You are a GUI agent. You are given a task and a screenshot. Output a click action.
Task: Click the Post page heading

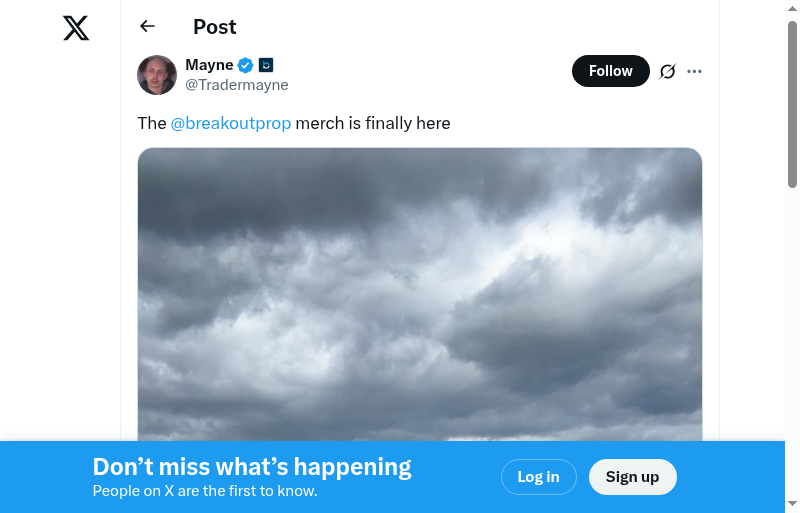click(215, 27)
